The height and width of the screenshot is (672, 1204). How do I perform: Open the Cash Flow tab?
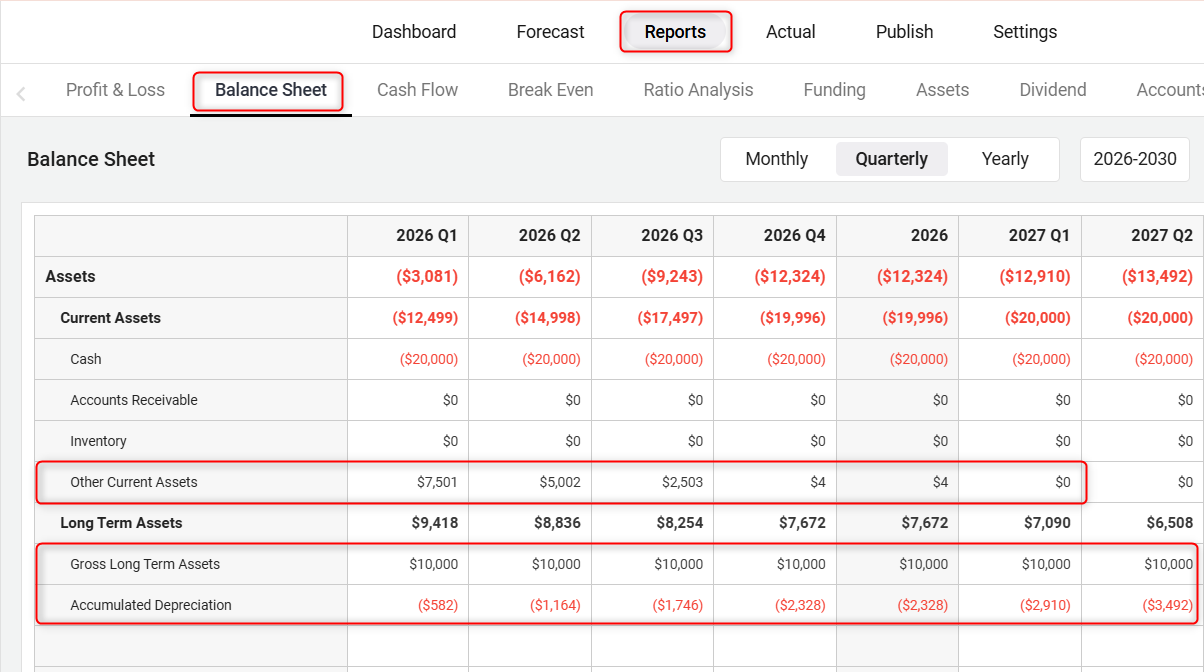tap(417, 90)
